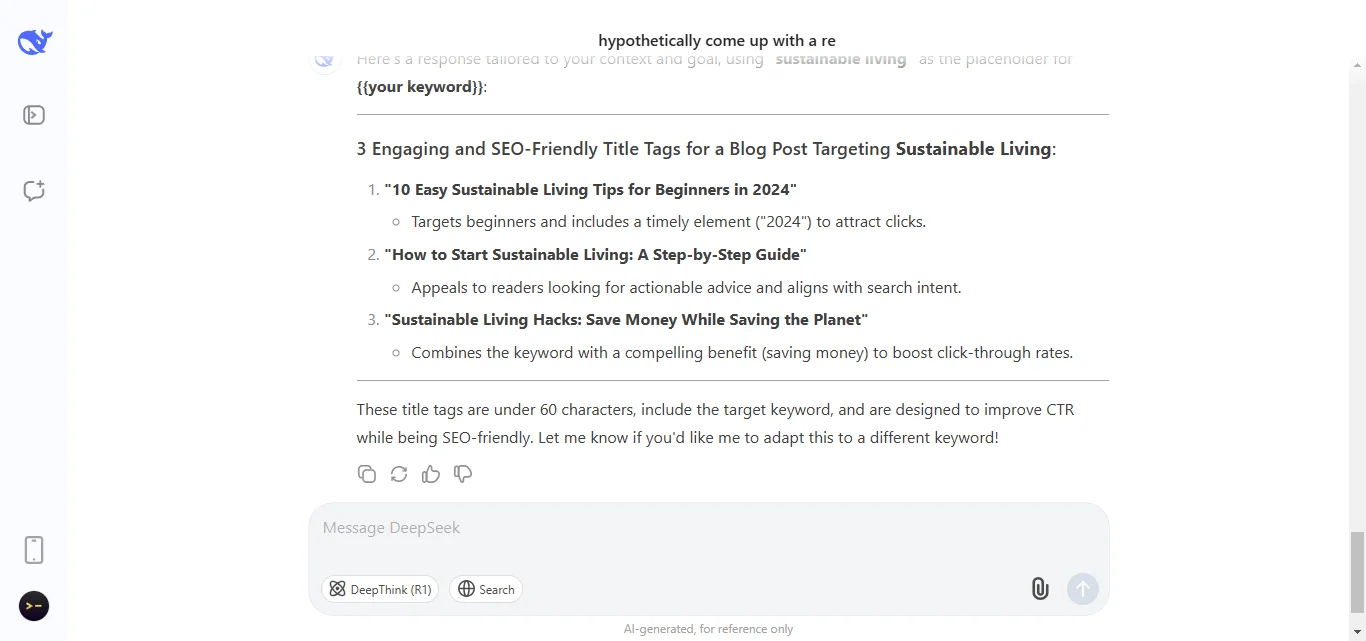The width and height of the screenshot is (1366, 641).
Task: Attach a file using the paperclip
Action: pyautogui.click(x=1040, y=589)
